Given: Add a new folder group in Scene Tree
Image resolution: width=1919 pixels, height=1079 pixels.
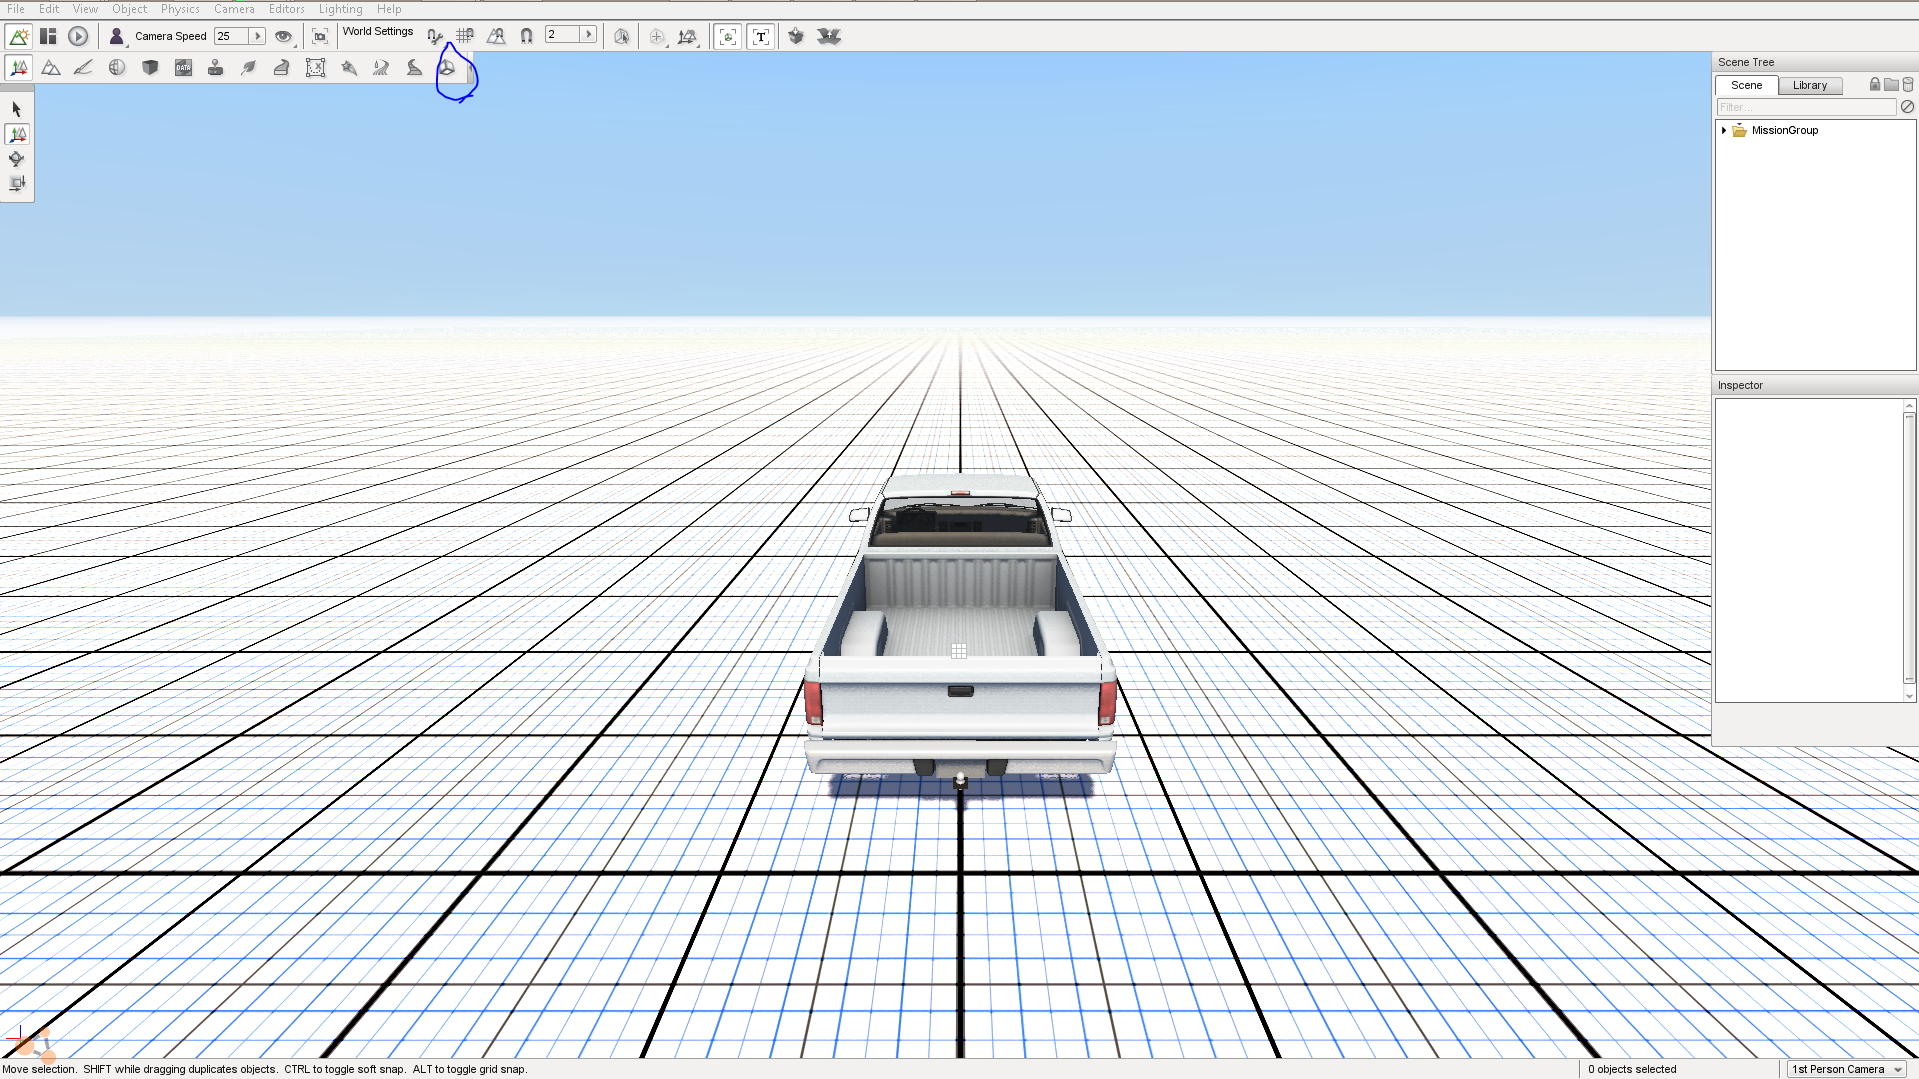Looking at the screenshot, I should click(1891, 85).
